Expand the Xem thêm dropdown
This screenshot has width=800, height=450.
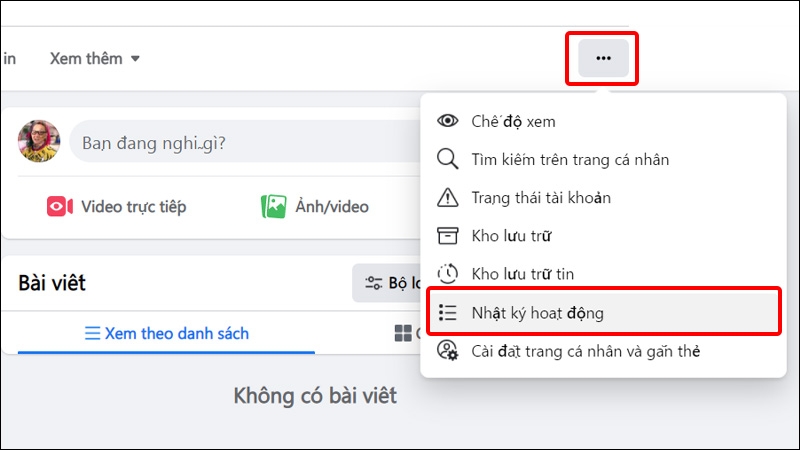click(94, 59)
